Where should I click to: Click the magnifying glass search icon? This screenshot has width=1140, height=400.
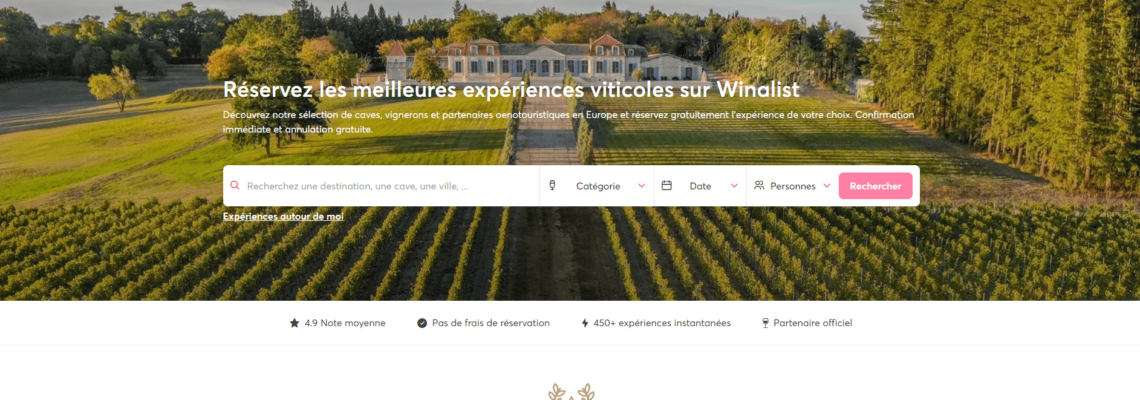click(235, 185)
